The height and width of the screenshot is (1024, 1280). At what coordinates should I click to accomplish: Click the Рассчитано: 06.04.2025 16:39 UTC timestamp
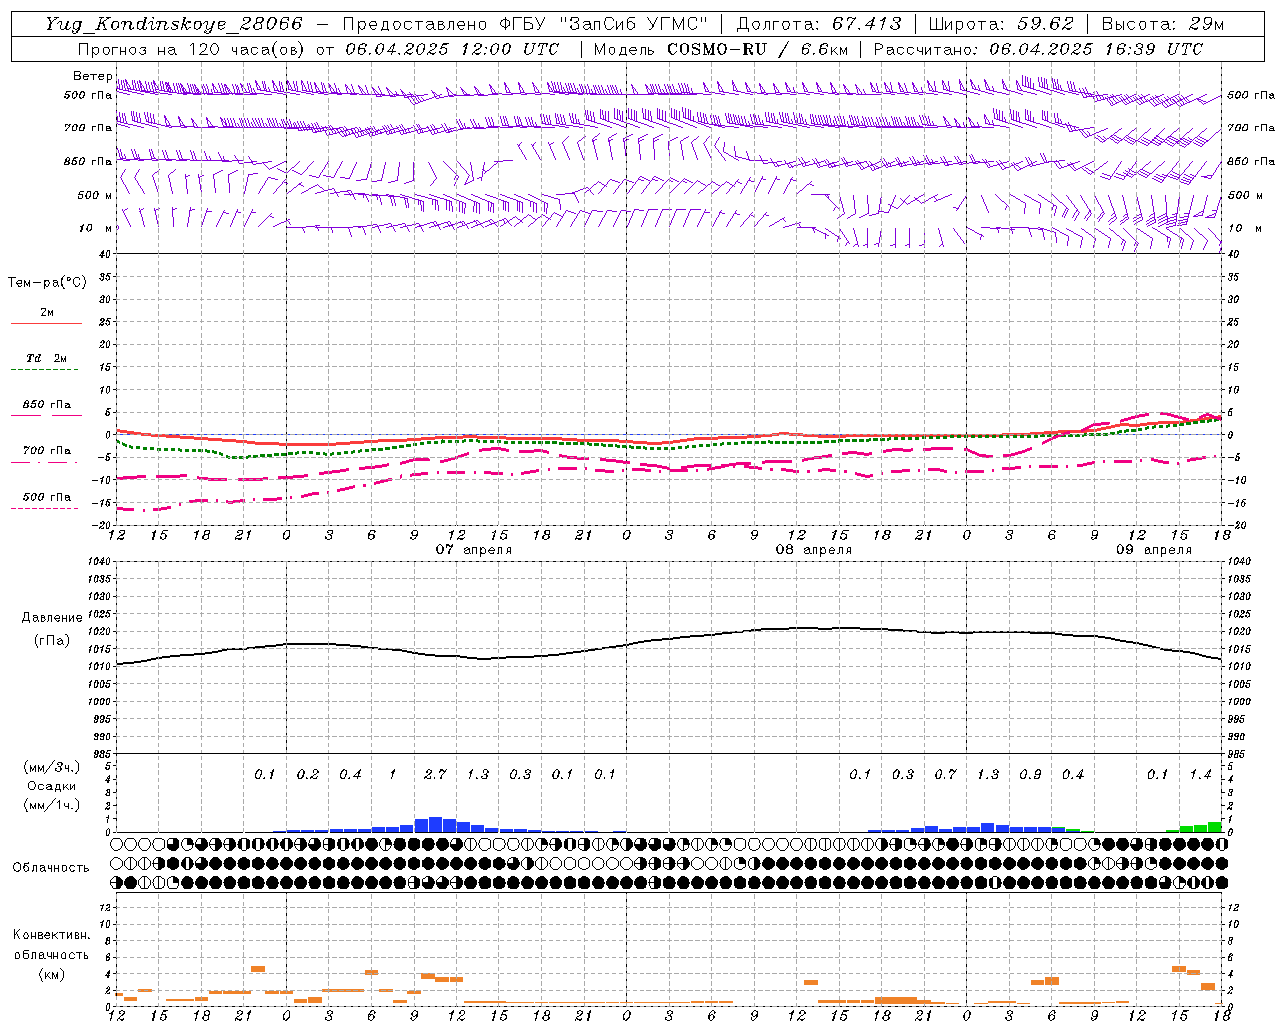(1038, 49)
